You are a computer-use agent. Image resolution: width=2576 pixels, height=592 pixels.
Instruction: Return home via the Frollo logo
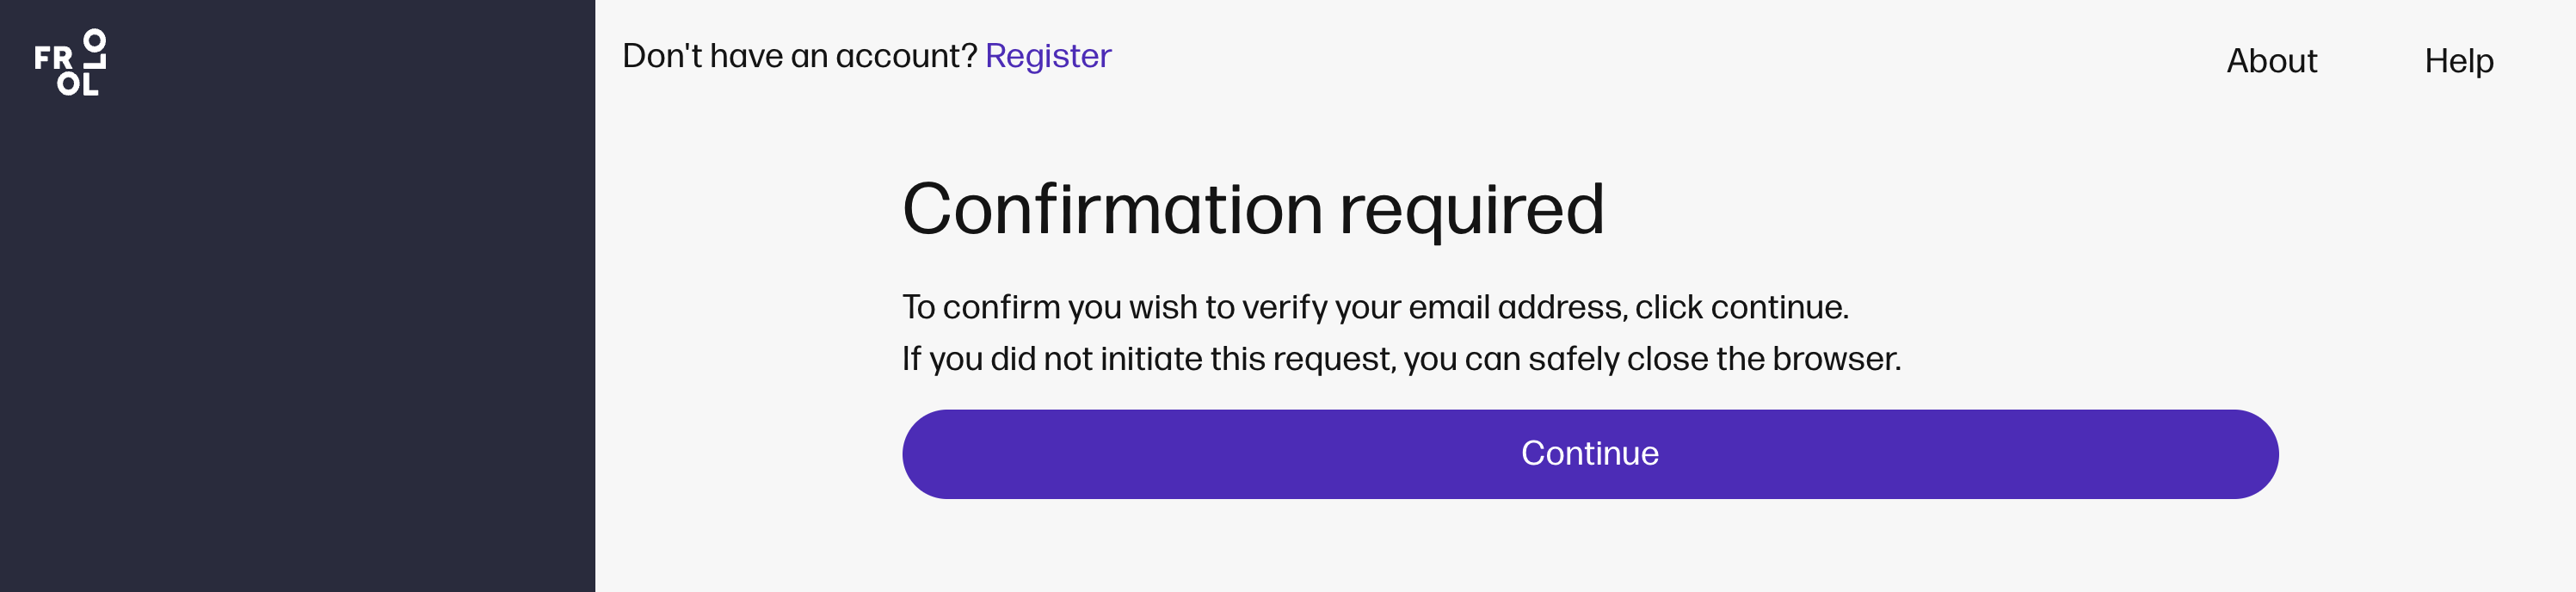70,62
